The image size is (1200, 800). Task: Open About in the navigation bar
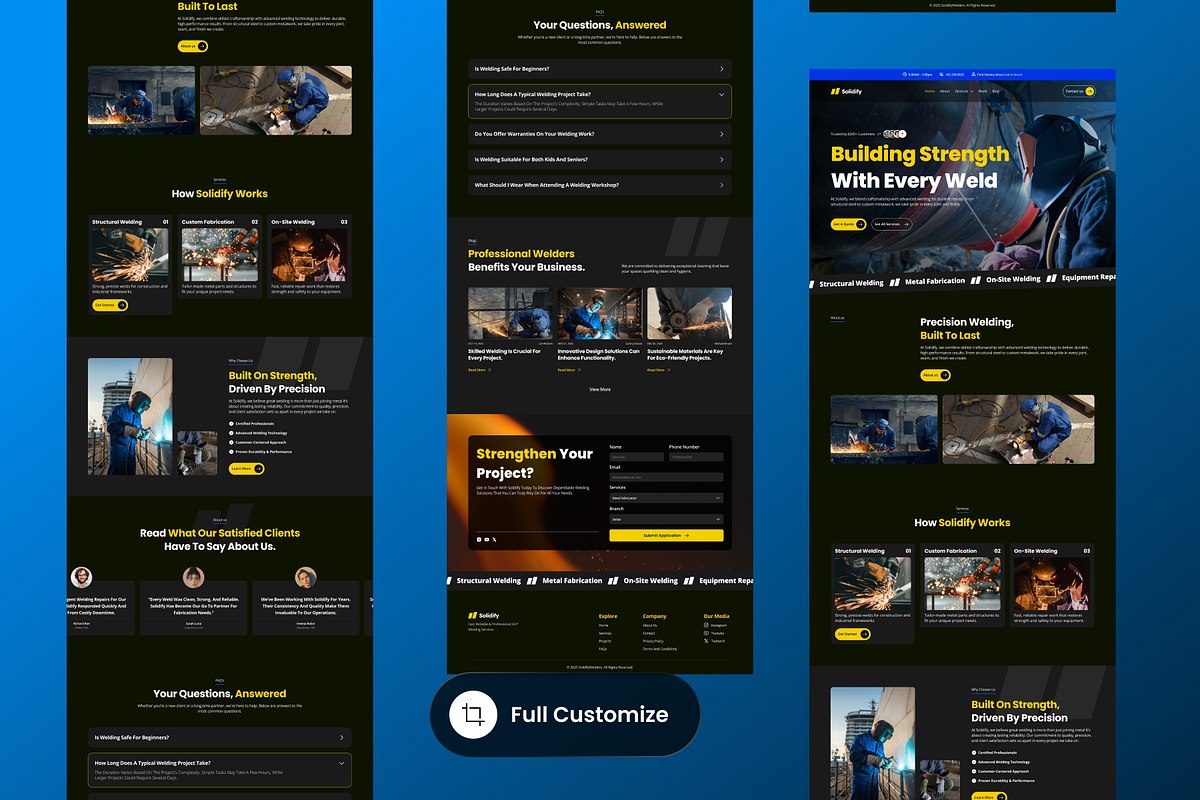coord(945,91)
